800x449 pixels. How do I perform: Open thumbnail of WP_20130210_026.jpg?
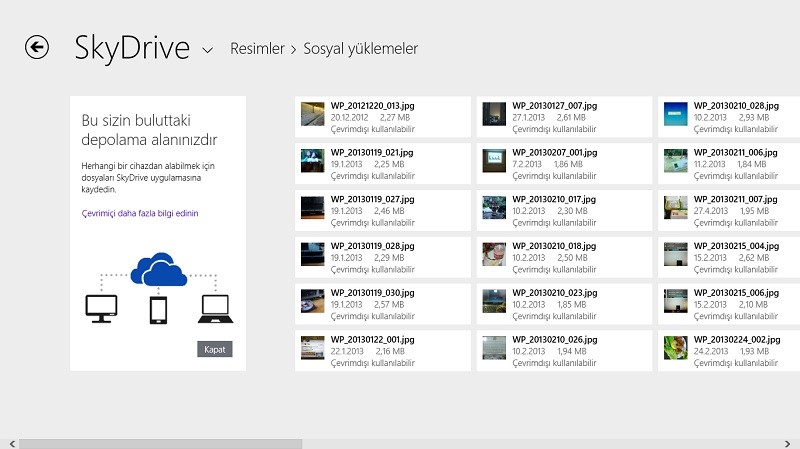pos(494,348)
